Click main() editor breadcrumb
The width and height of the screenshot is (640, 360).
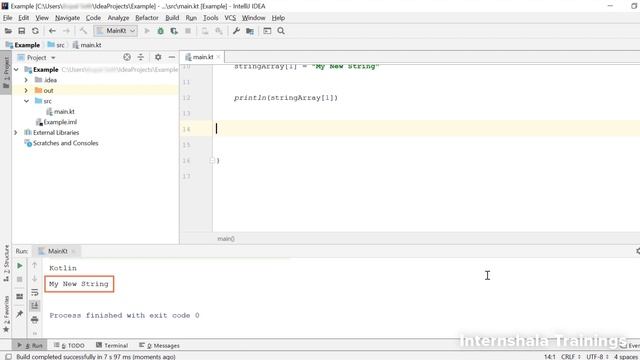click(x=226, y=239)
